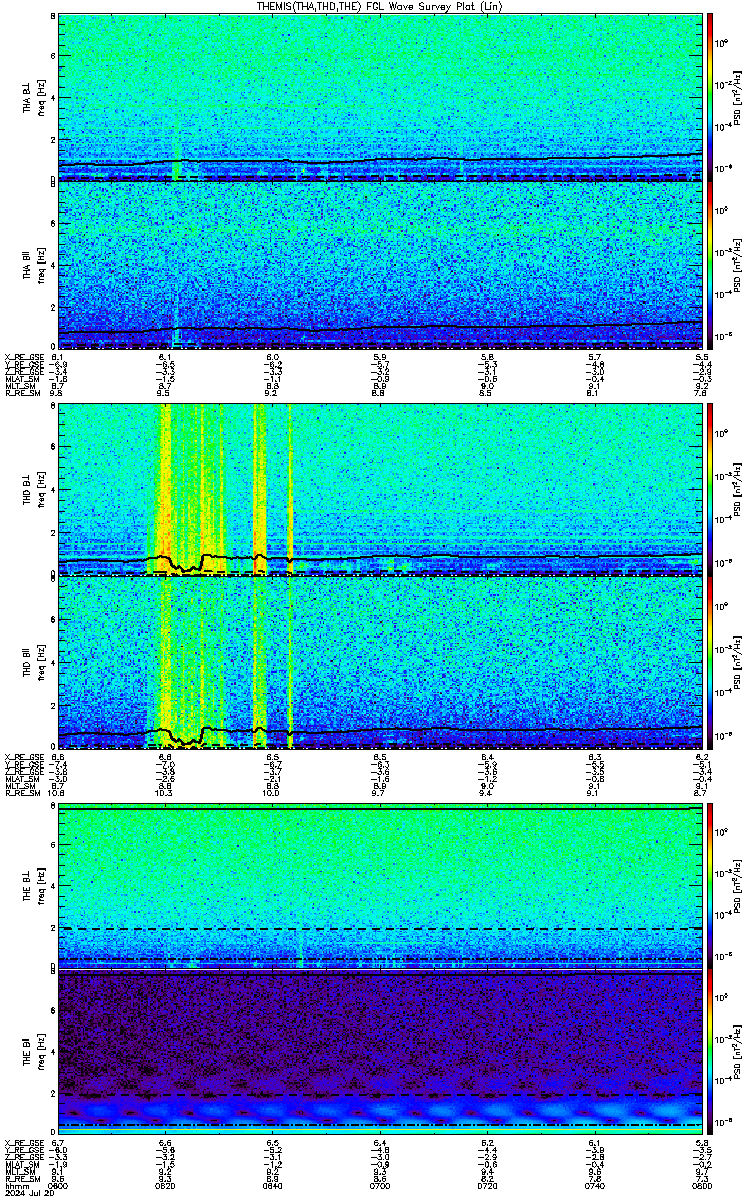
Task: Click the THA B-parallel PSD color bar
Action: tap(710, 265)
